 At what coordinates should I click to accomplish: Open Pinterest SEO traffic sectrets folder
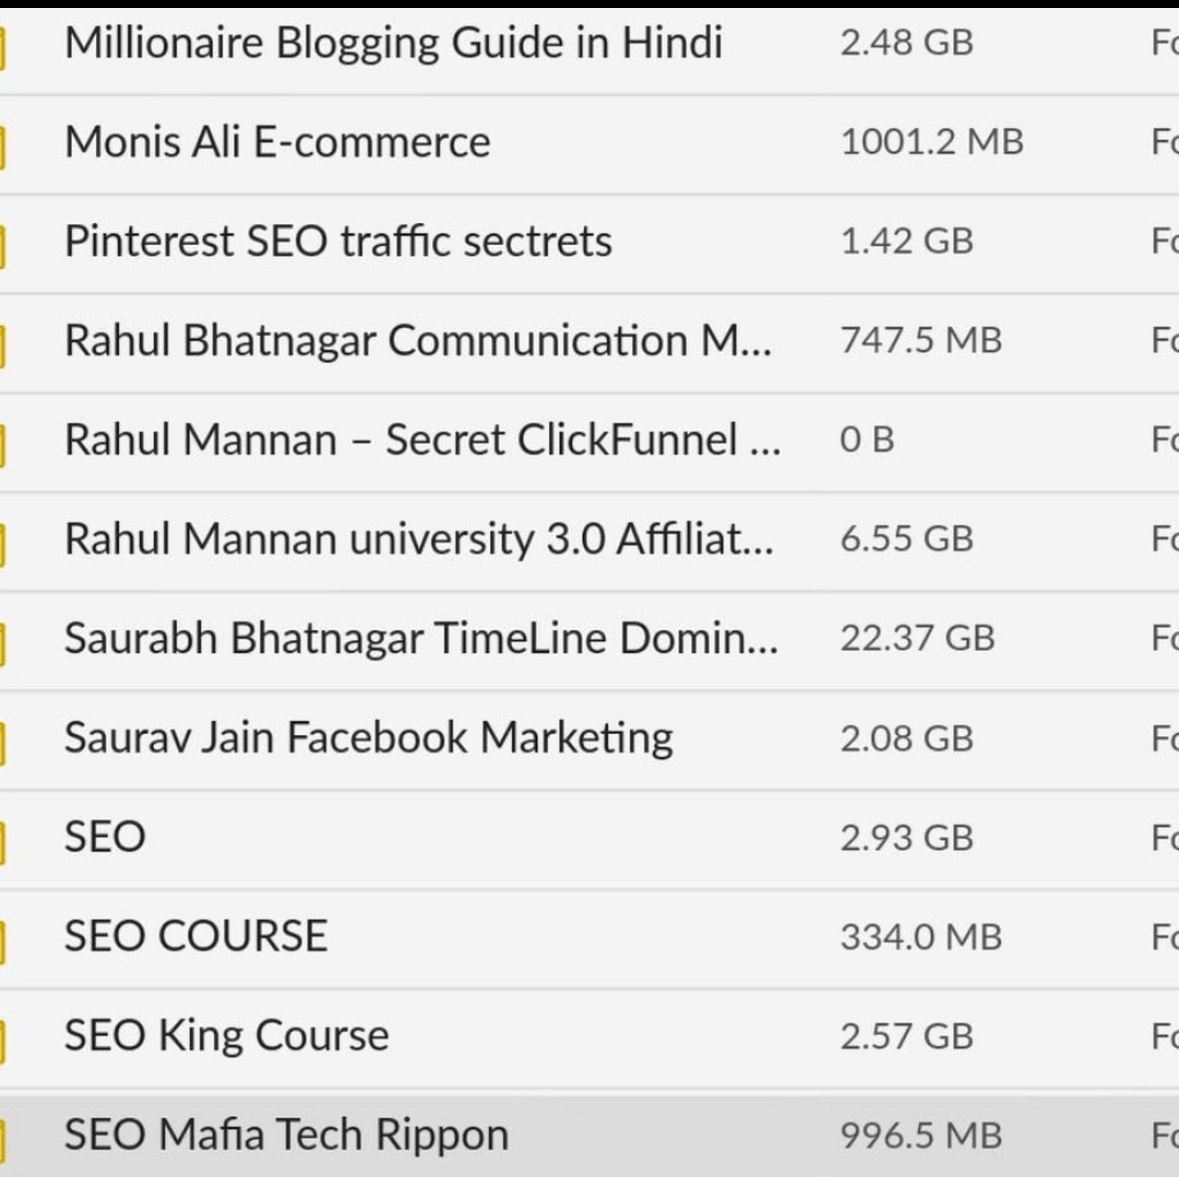tap(338, 242)
